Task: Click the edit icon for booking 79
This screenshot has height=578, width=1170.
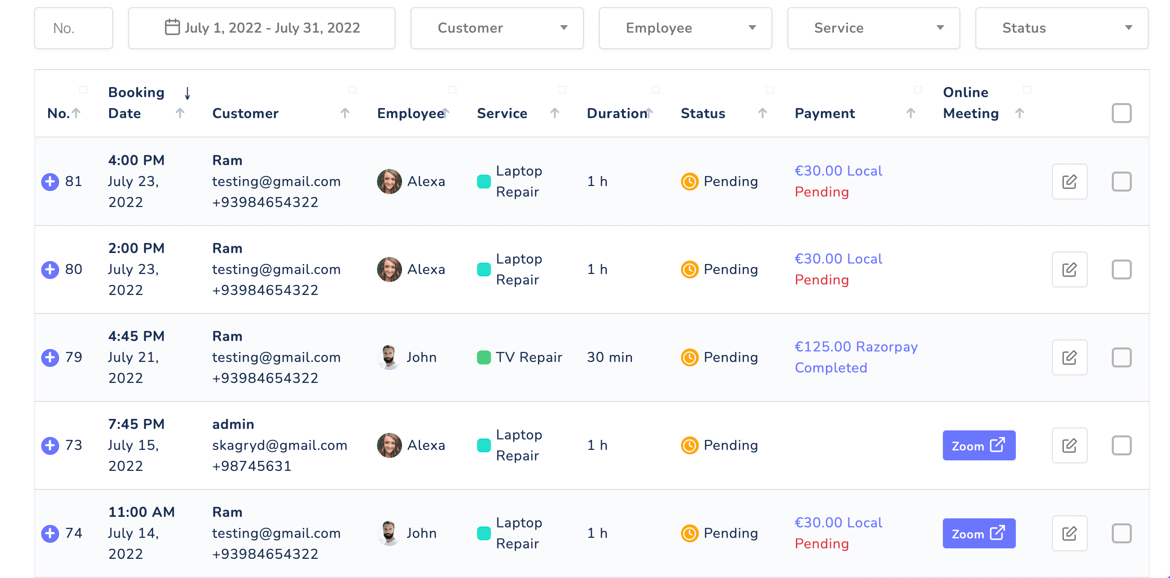Action: [x=1069, y=358]
